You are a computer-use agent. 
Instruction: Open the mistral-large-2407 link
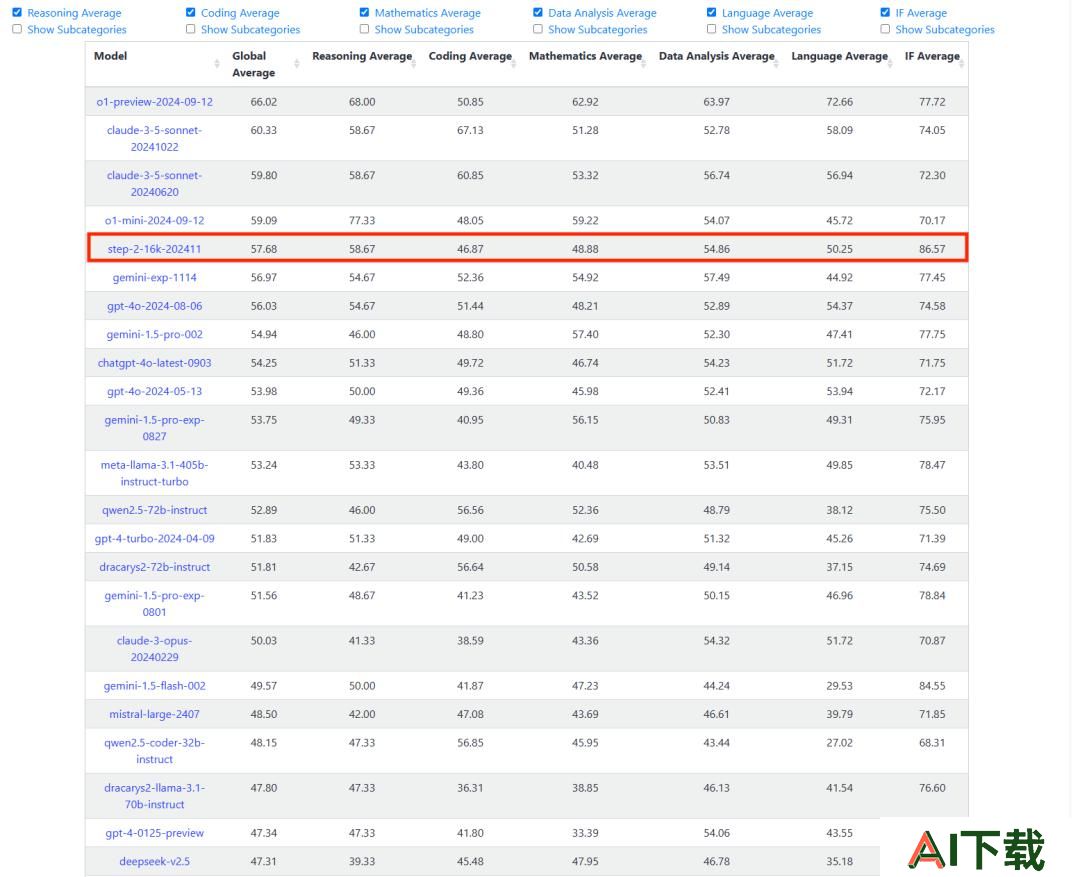[x=154, y=714]
